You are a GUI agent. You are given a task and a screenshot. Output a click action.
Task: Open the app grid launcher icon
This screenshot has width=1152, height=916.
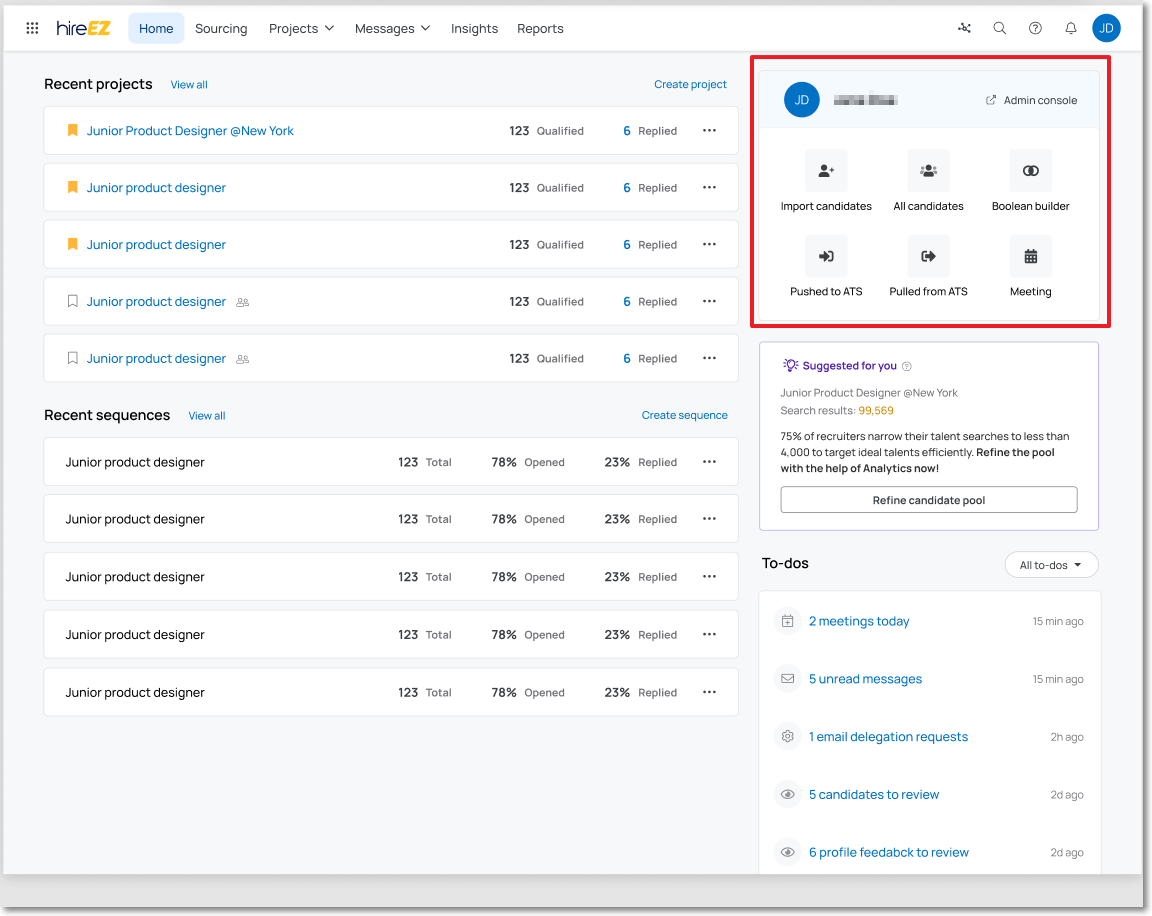pos(32,28)
